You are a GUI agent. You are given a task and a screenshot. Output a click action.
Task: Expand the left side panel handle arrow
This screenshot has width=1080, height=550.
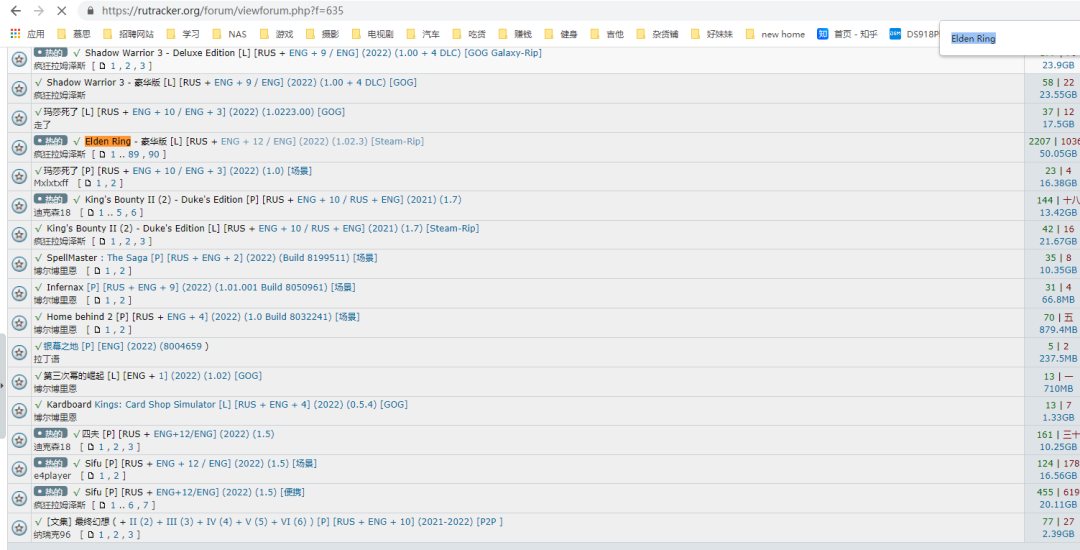(3, 383)
